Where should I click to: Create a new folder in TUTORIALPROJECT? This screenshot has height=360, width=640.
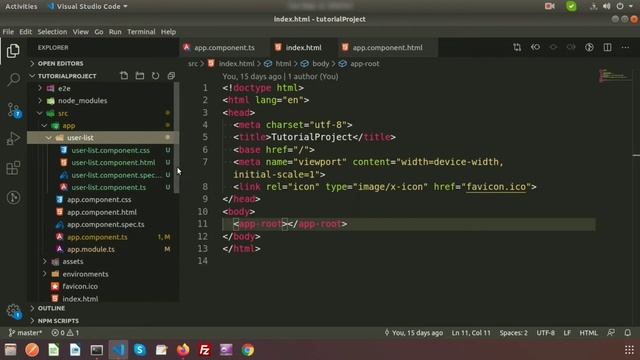tap(140, 76)
